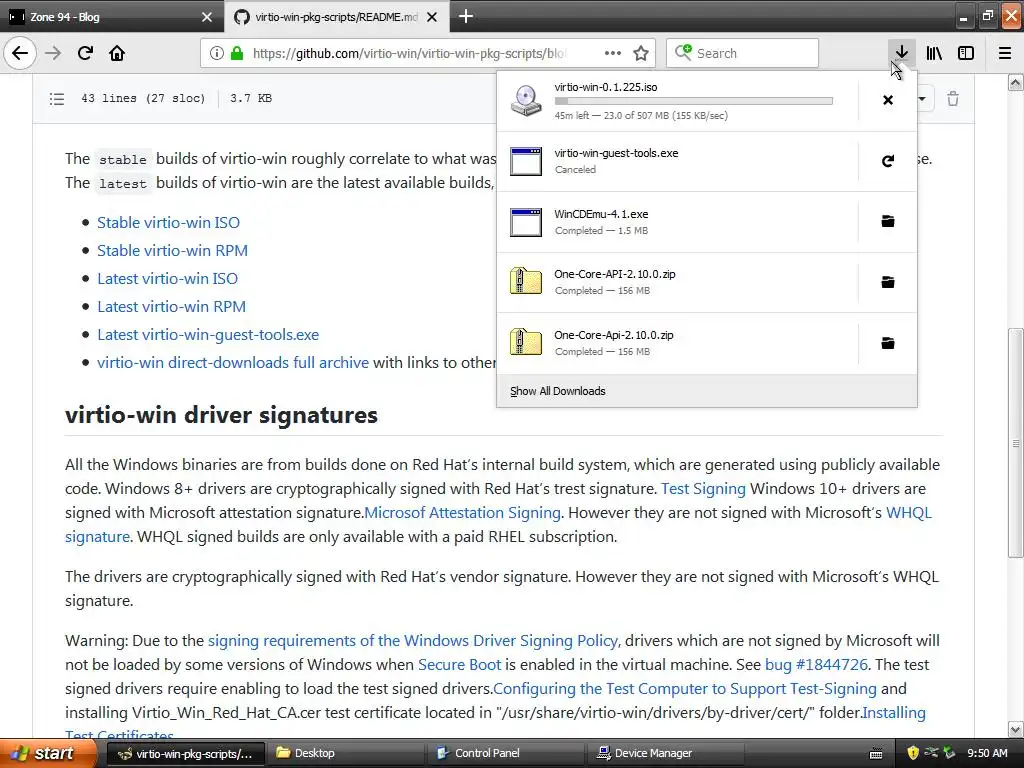Click the security shield tray icon
This screenshot has width=1024, height=768.
pos(913,754)
